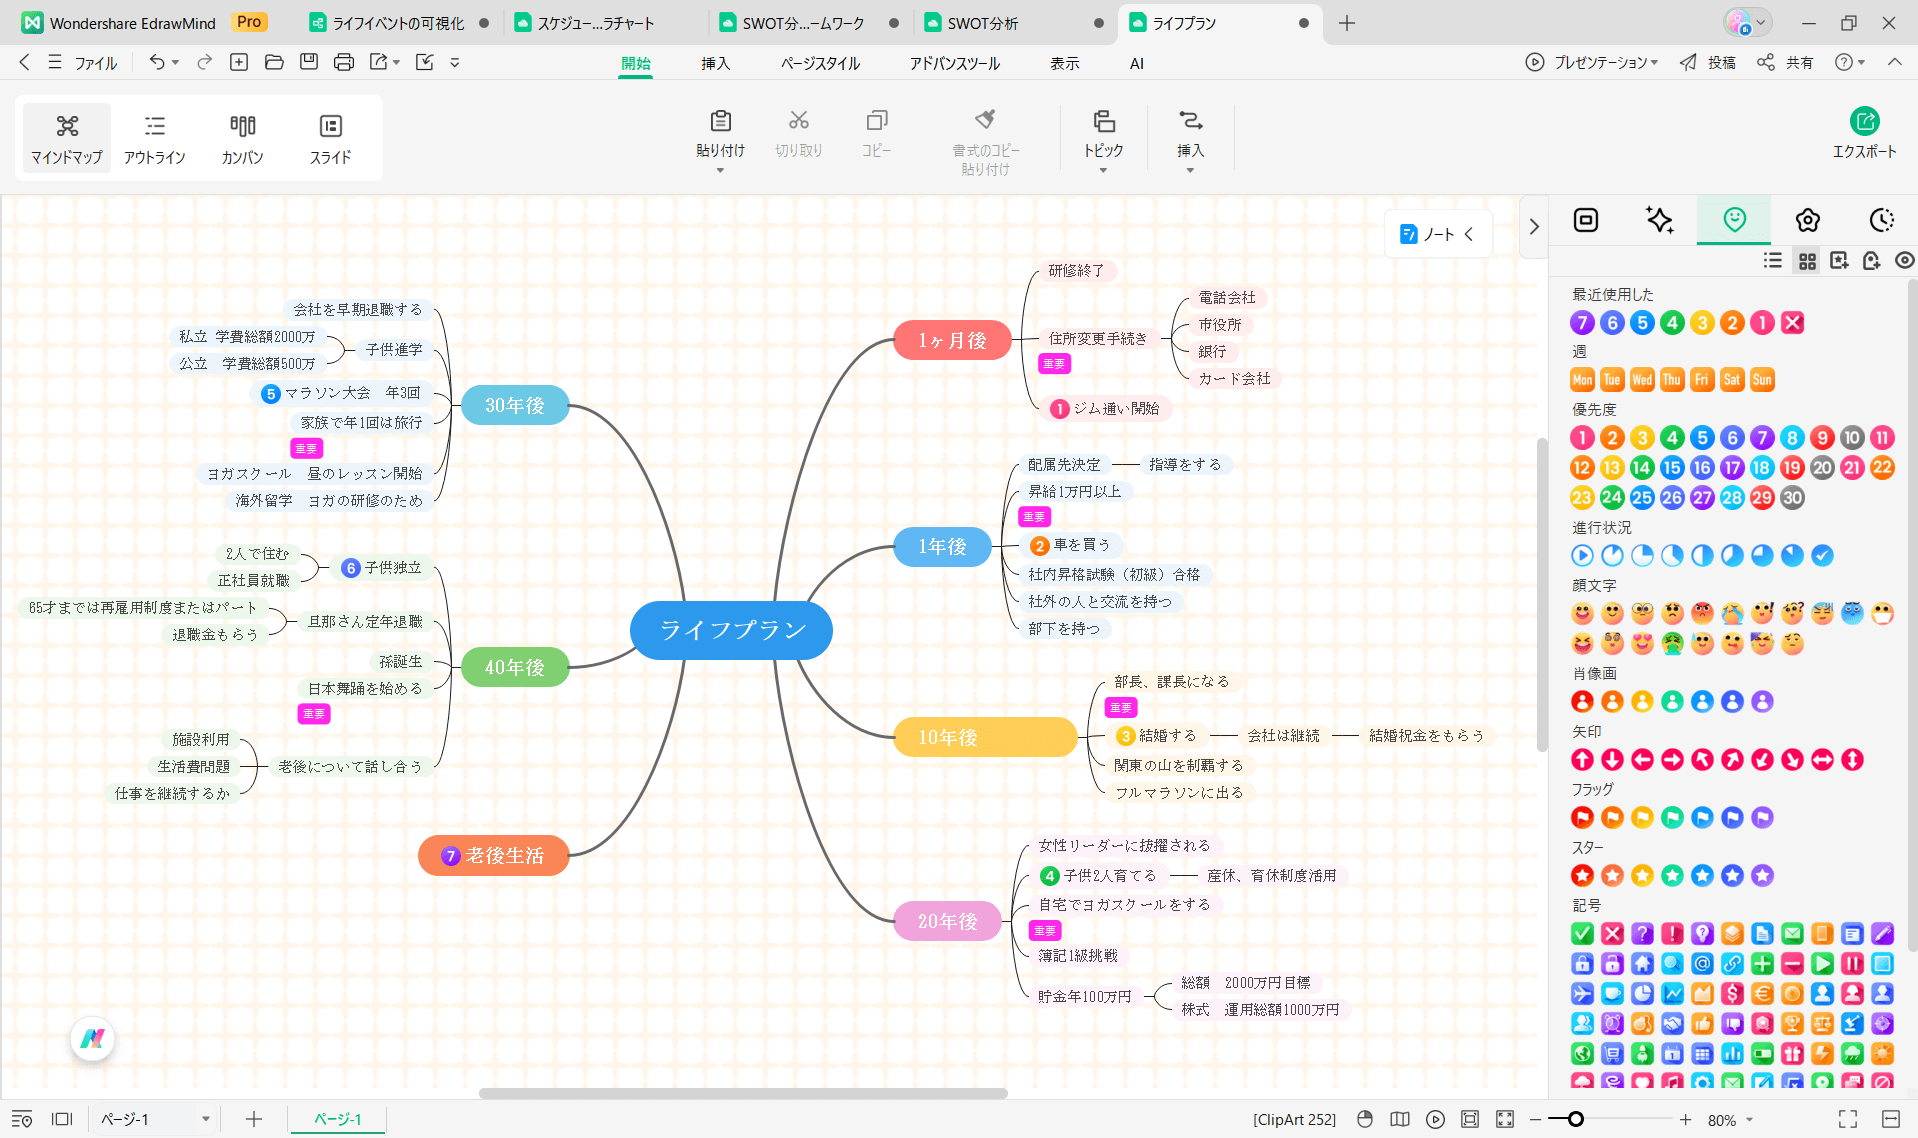Click the 共有 share button
Viewport: 1918px width, 1138px height.
pyautogui.click(x=1786, y=63)
